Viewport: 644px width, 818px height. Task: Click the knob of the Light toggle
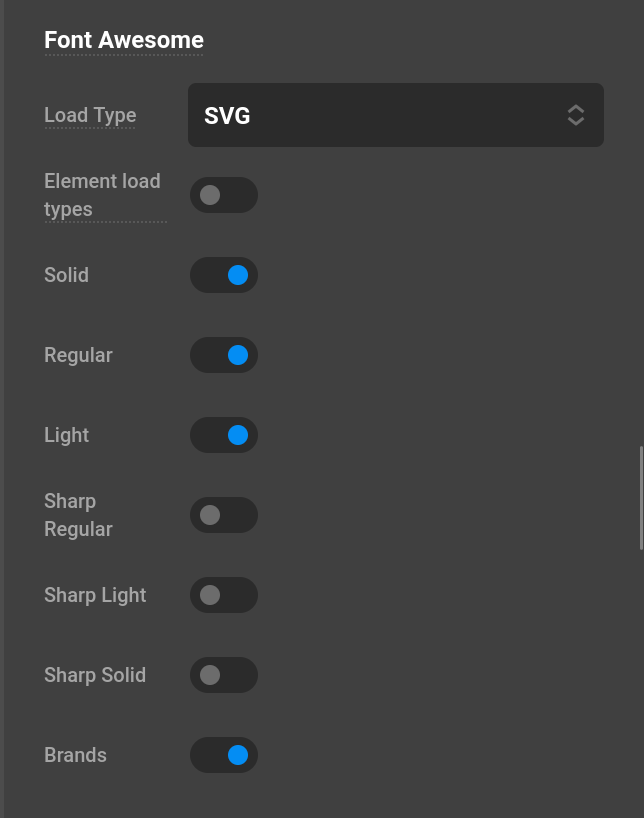click(x=237, y=435)
